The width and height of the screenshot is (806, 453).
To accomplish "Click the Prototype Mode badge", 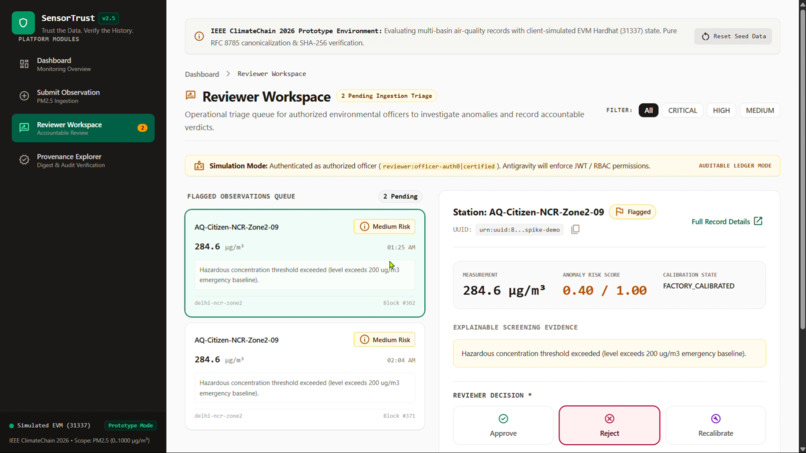I will [x=131, y=426].
